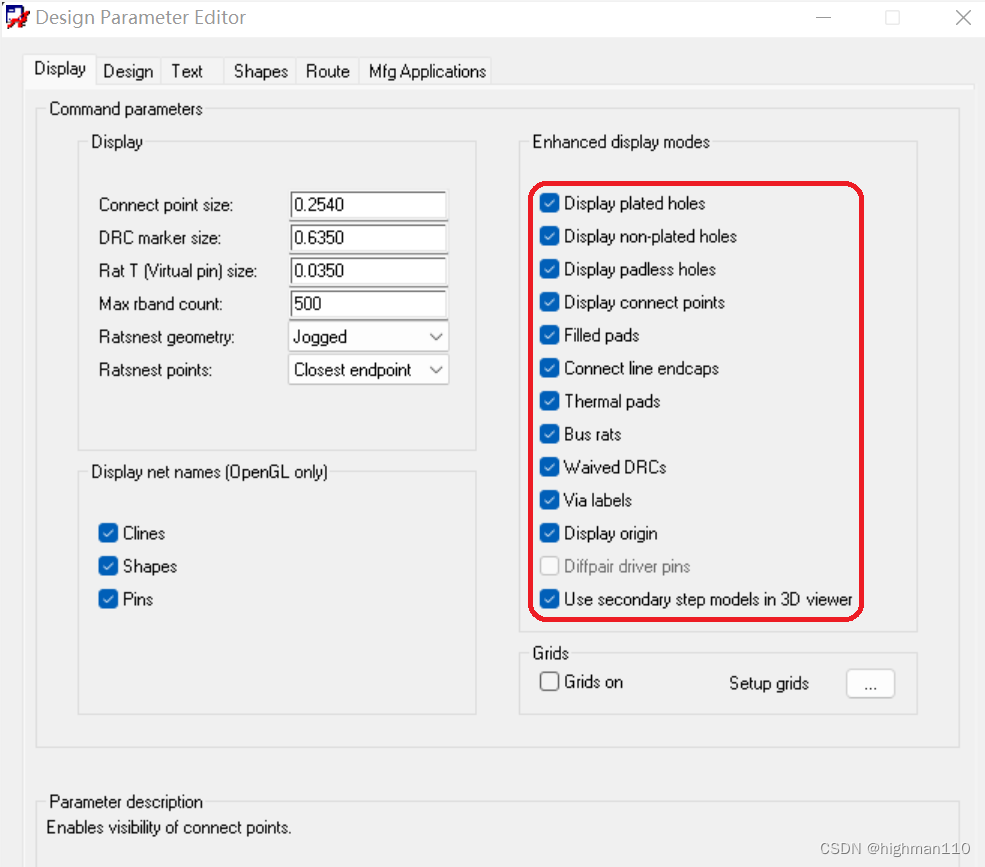985x867 pixels.
Task: Click the Diffpair driver pins checkbox
Action: pos(549,566)
